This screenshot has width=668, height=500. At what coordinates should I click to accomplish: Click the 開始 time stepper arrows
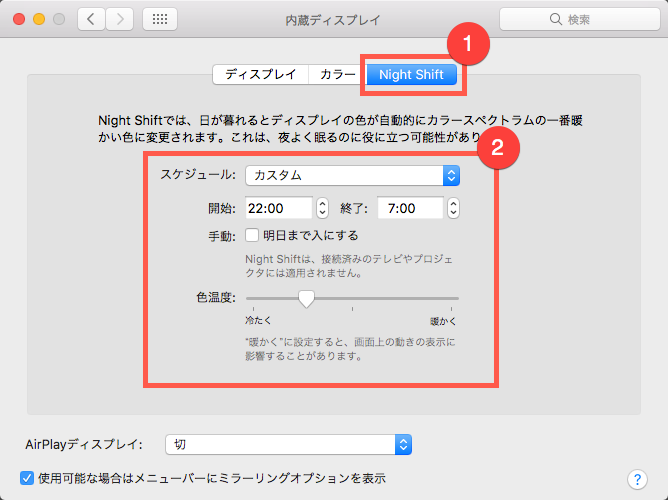point(322,208)
